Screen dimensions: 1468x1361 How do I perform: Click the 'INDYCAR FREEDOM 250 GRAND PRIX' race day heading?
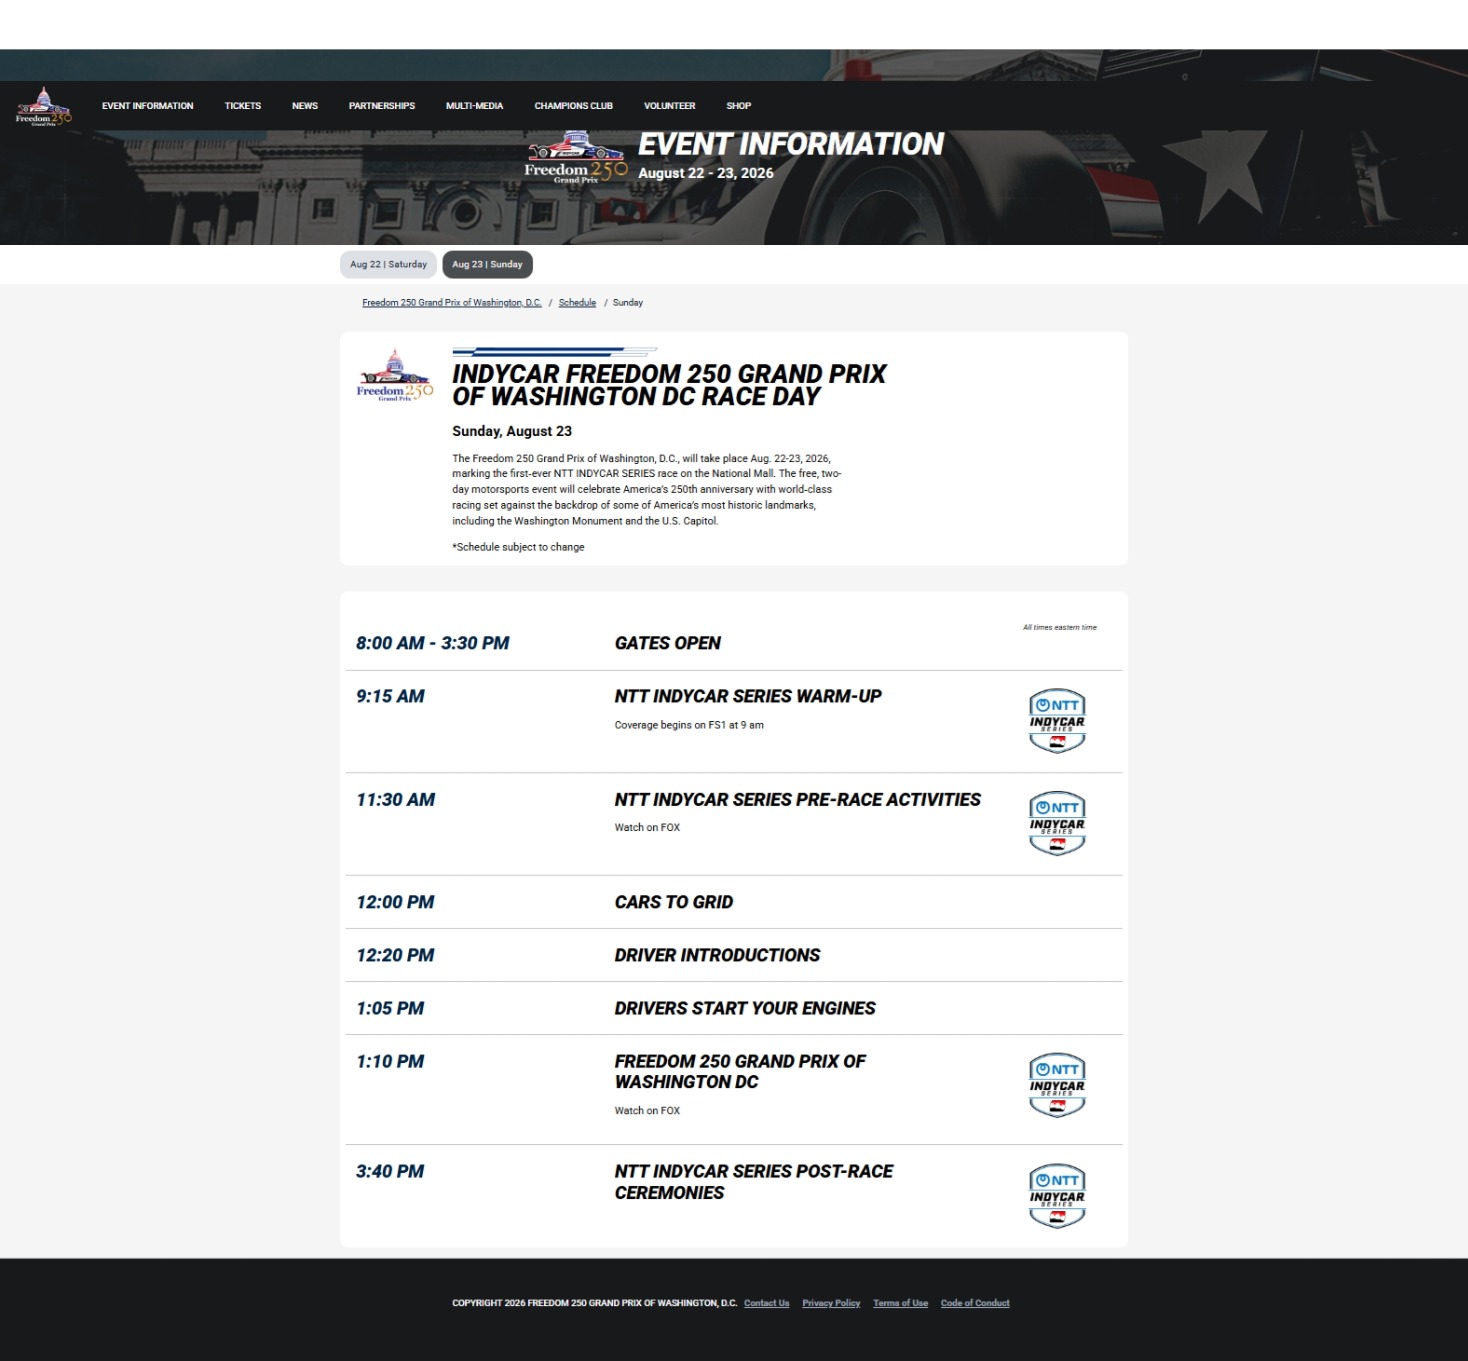tap(669, 385)
